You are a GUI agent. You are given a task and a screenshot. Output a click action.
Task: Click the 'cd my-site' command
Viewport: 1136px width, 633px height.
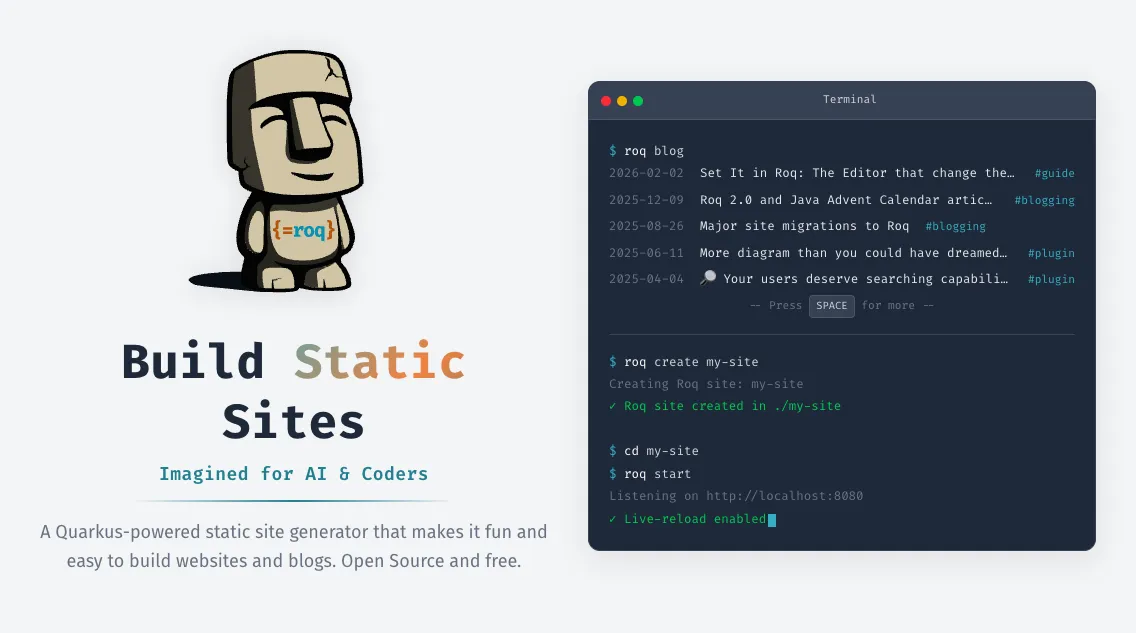click(653, 450)
